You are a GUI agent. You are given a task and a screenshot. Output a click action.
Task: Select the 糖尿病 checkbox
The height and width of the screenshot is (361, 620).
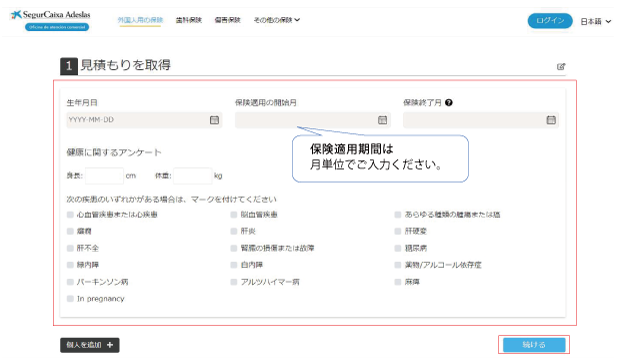[x=398, y=248]
